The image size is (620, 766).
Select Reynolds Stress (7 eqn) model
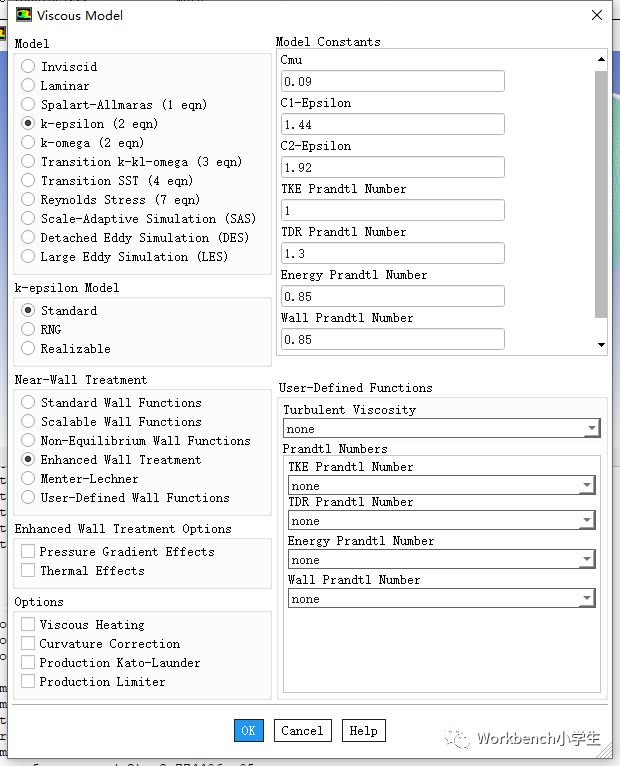(28, 199)
